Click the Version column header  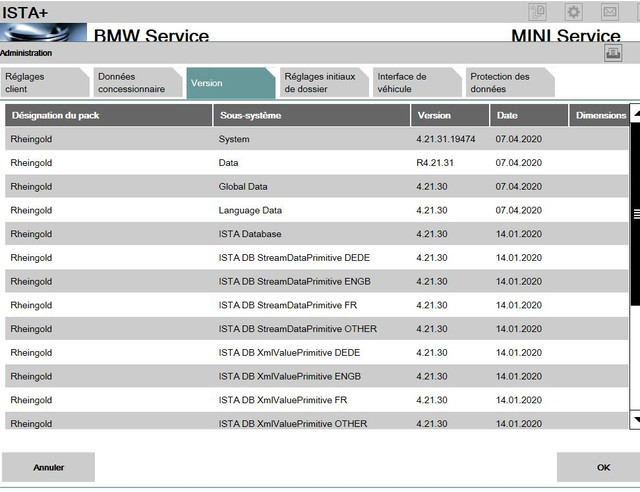coord(450,115)
